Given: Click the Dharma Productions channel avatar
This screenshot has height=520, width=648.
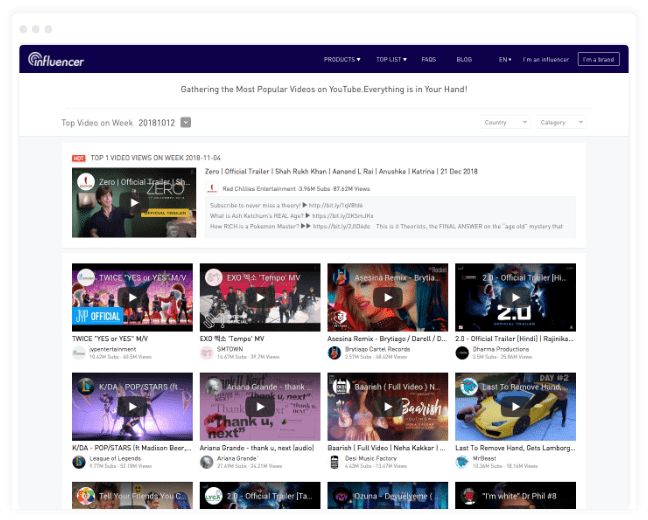Looking at the screenshot, I should pos(462,353).
